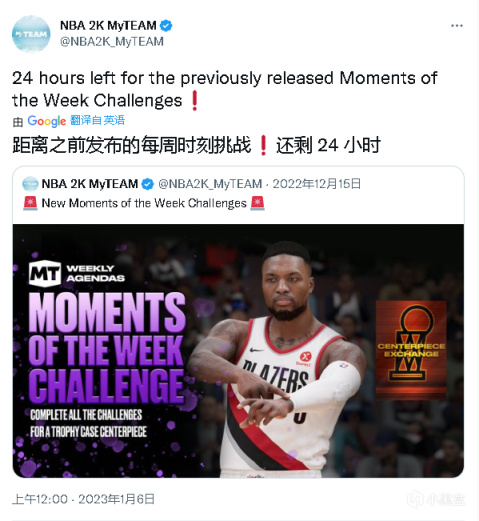This screenshot has width=479, height=521.
Task: Click the quoted tweet author name NBA 2K MyTEAM
Action: click(90, 184)
